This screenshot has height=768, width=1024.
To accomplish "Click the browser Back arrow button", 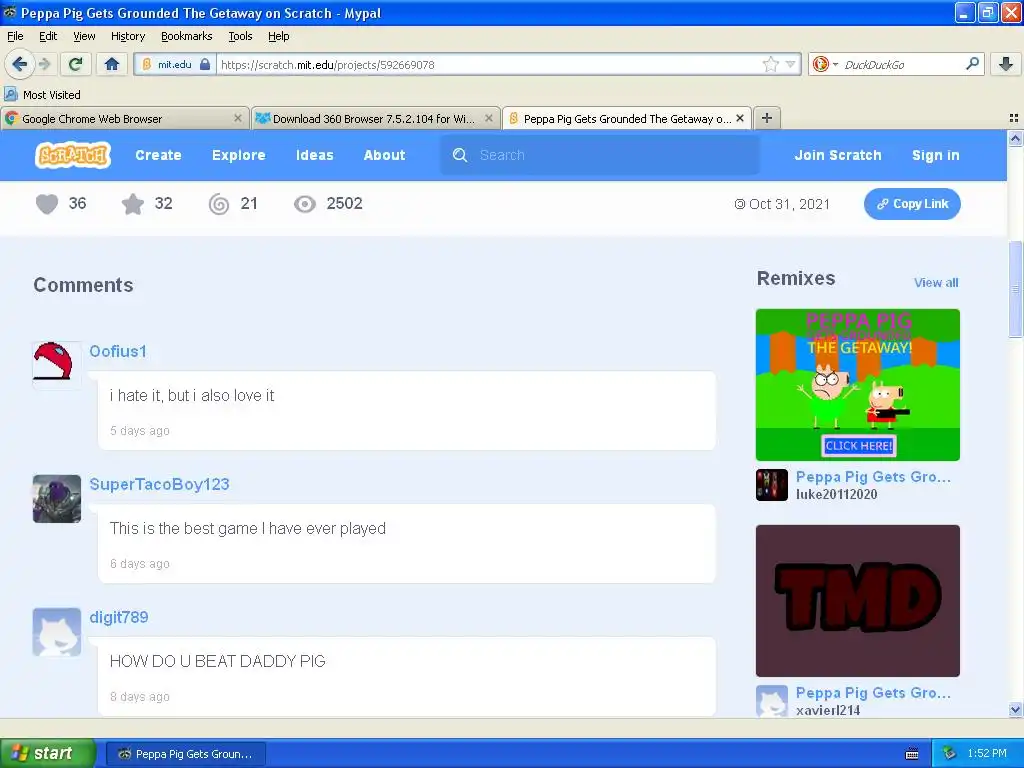I will 19,64.
